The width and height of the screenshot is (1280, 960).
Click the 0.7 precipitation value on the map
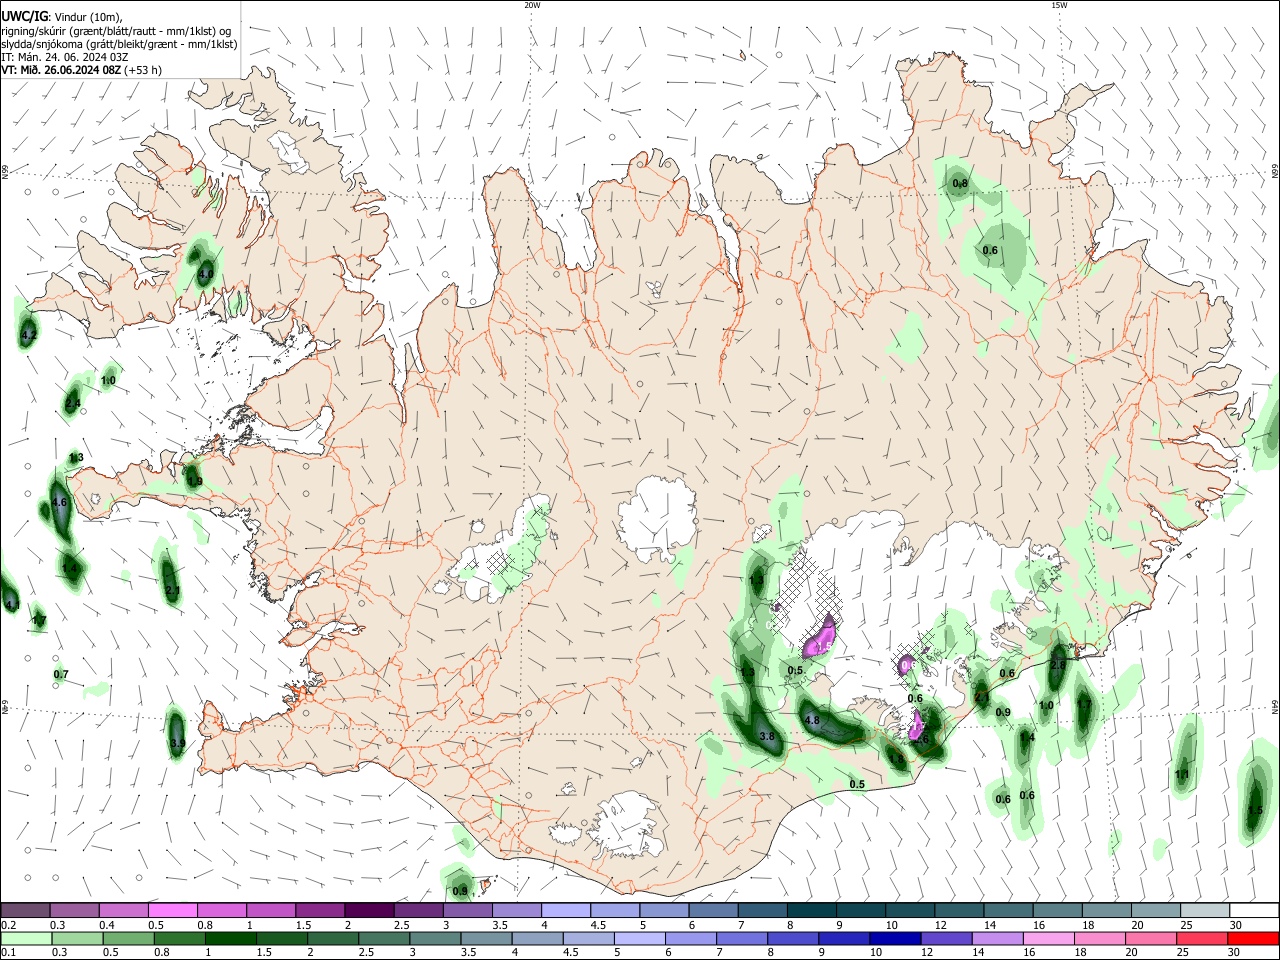pos(61,675)
